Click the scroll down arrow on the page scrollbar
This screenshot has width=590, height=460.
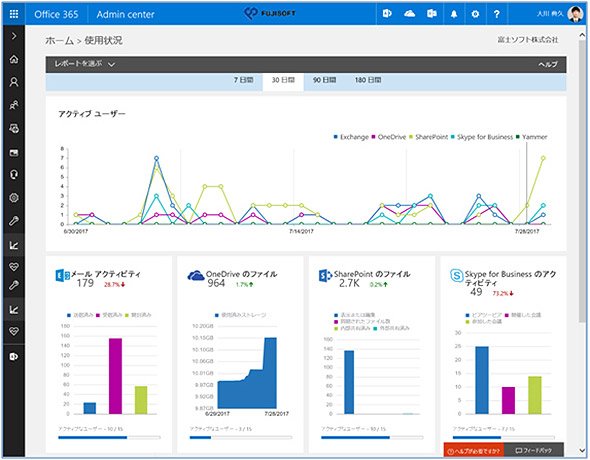click(582, 451)
